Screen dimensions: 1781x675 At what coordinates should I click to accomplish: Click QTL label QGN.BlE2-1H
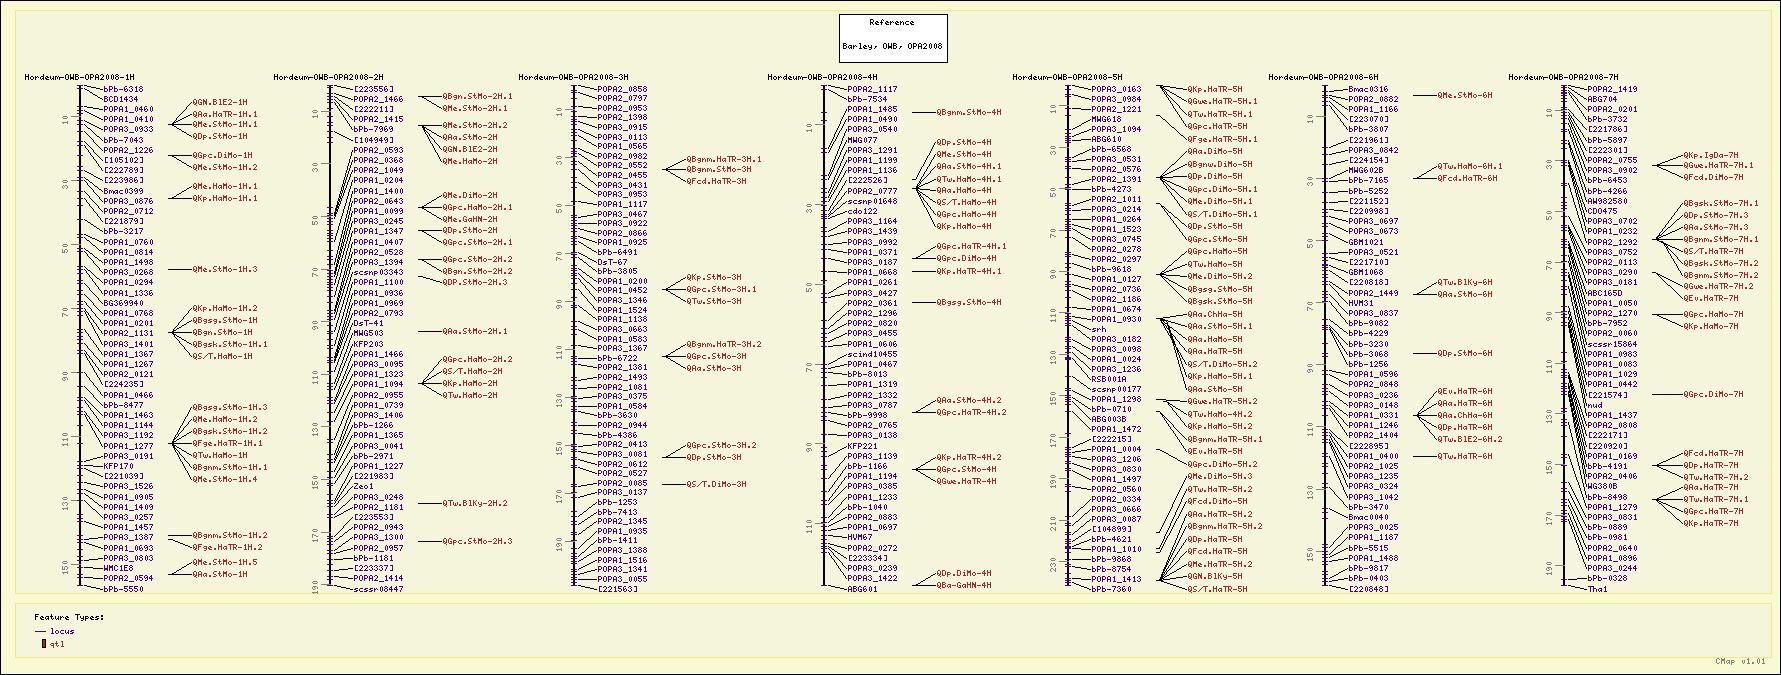click(220, 102)
